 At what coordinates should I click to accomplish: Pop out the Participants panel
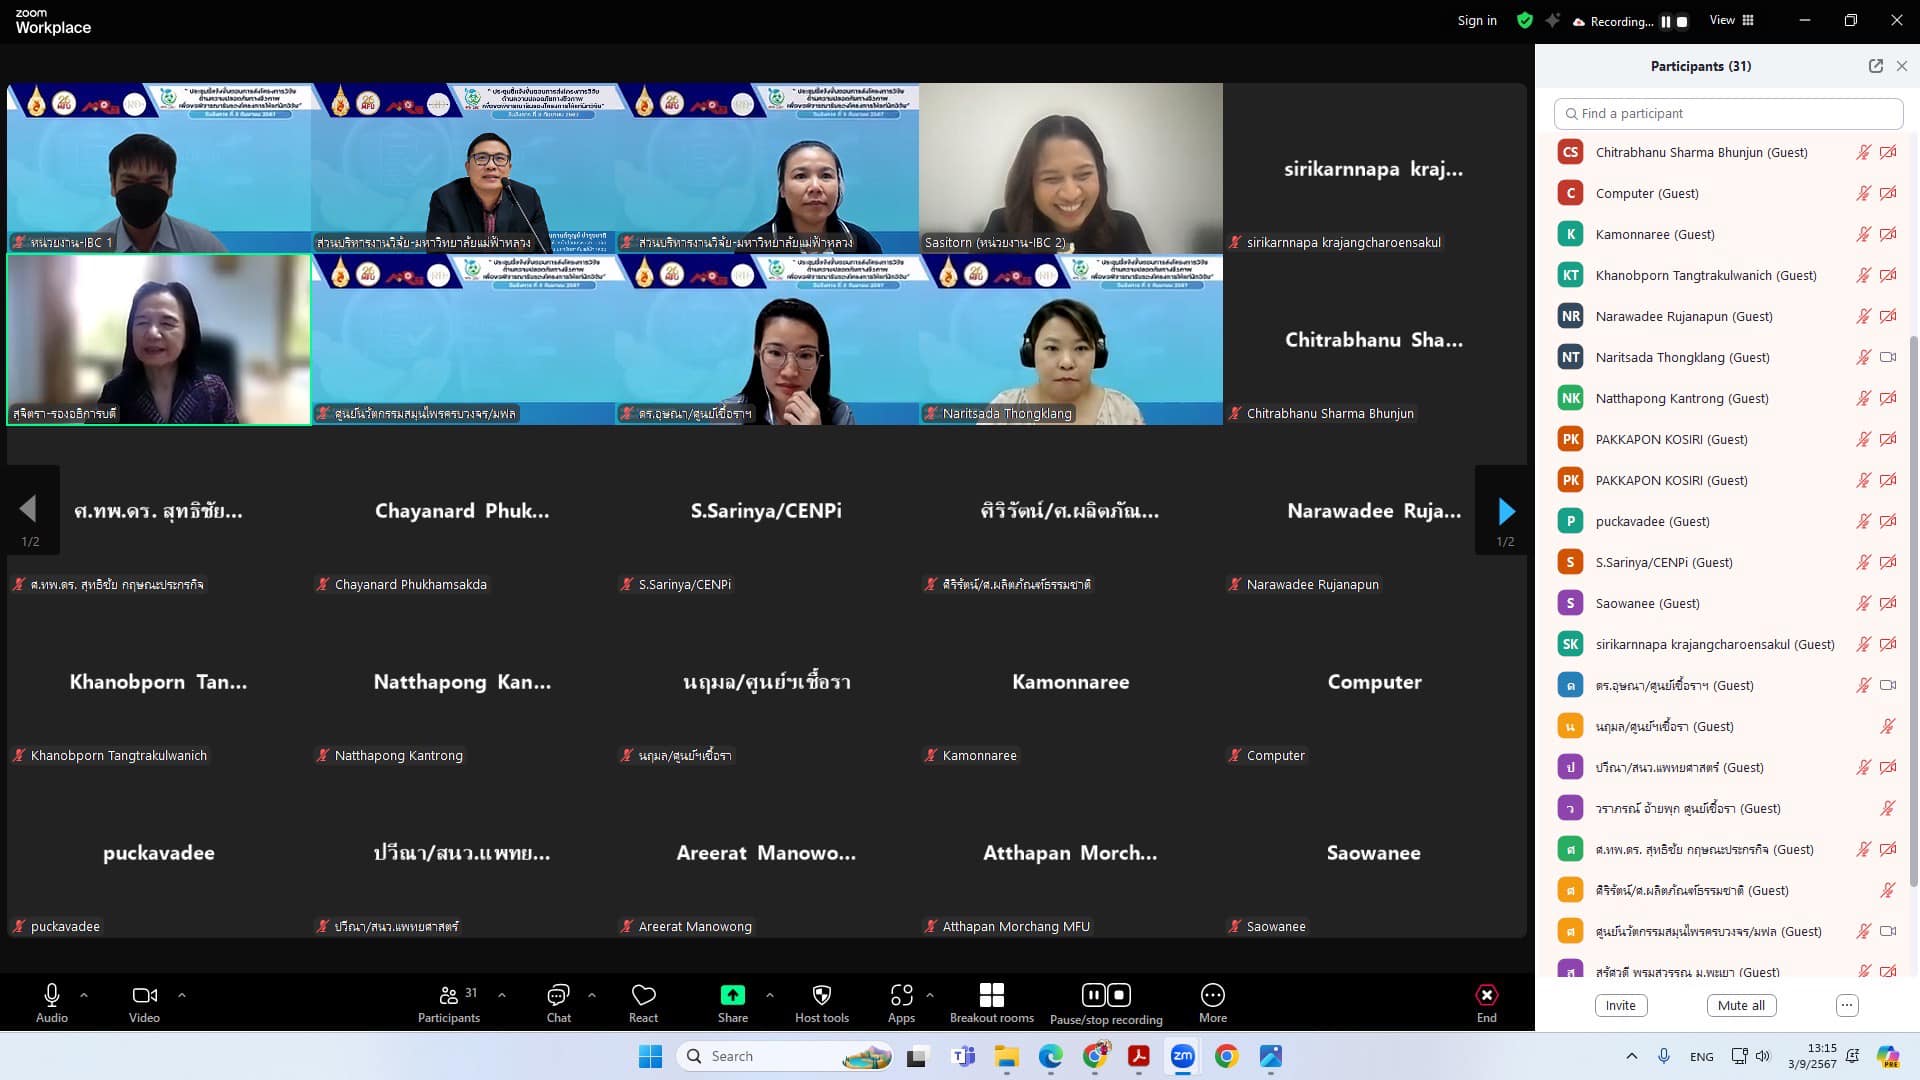[1876, 66]
